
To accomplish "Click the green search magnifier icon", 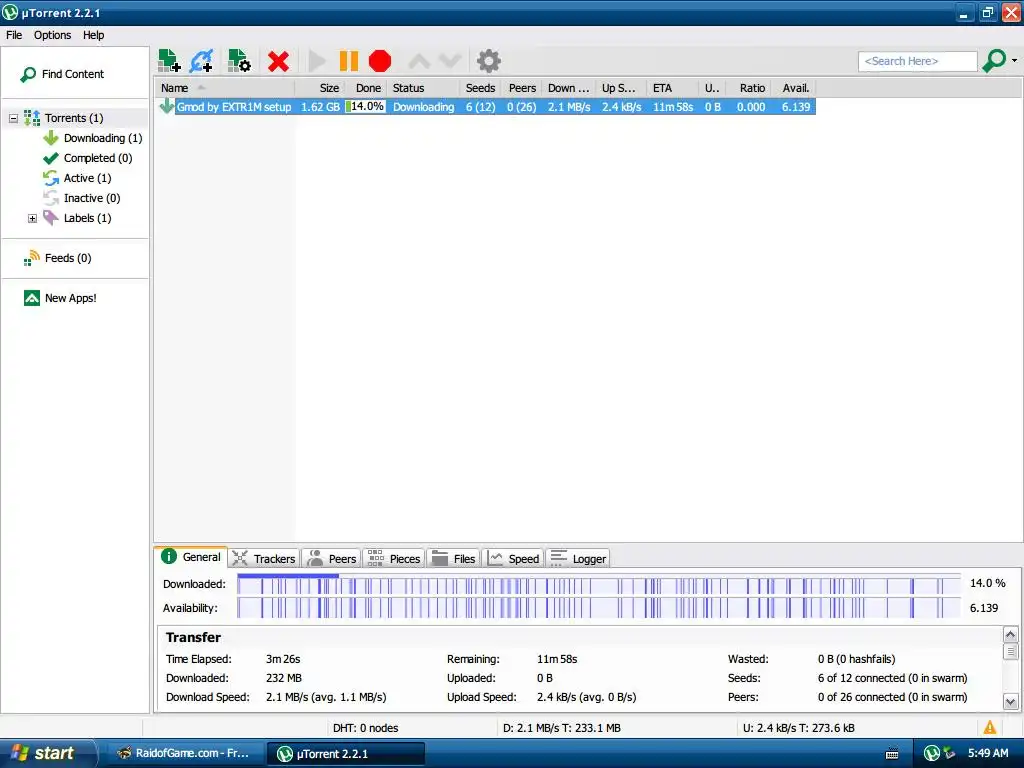I will click(x=994, y=61).
